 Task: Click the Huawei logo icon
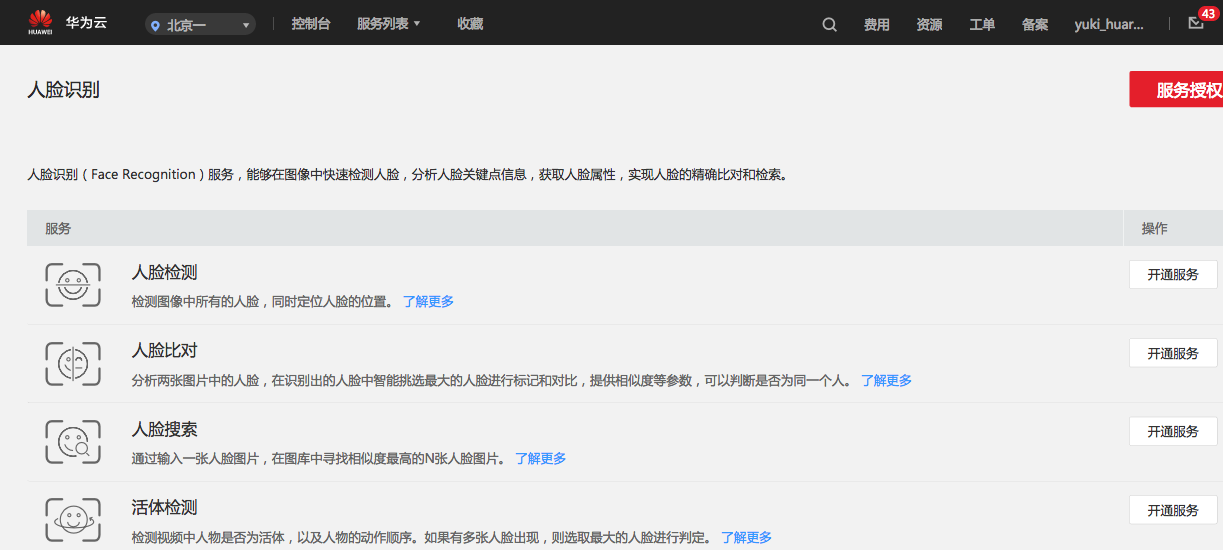(x=40, y=23)
